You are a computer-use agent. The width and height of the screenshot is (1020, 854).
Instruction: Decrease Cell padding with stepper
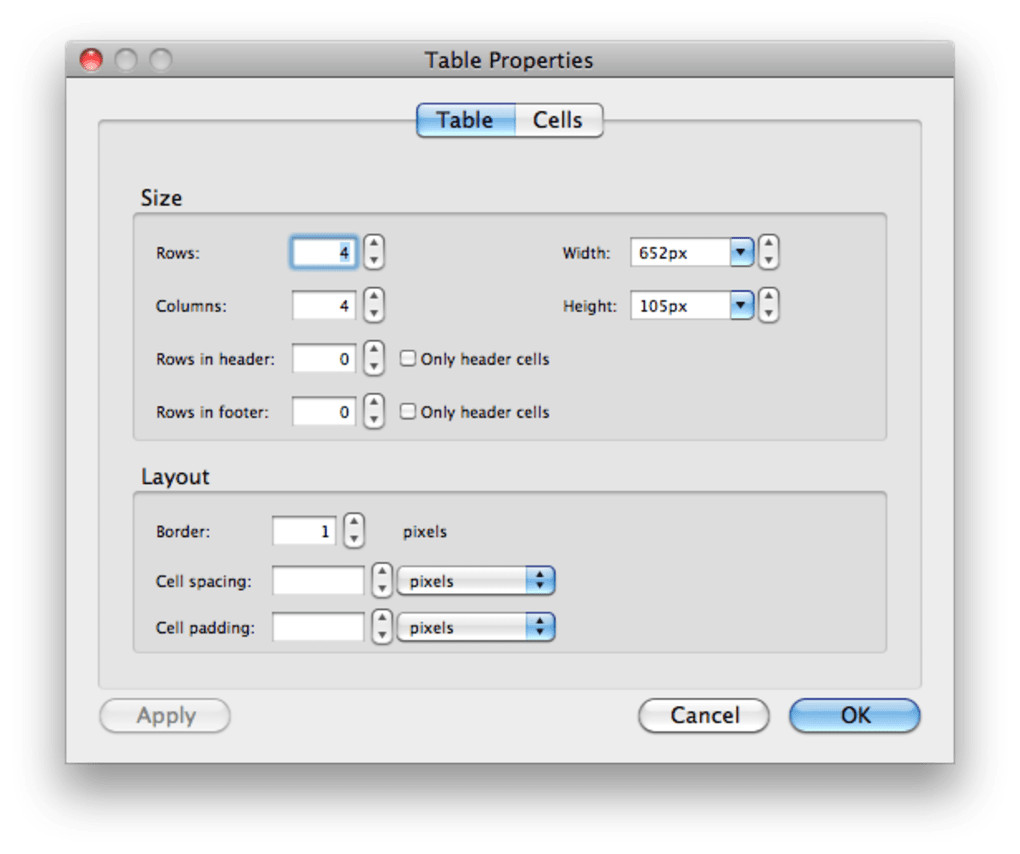point(382,636)
